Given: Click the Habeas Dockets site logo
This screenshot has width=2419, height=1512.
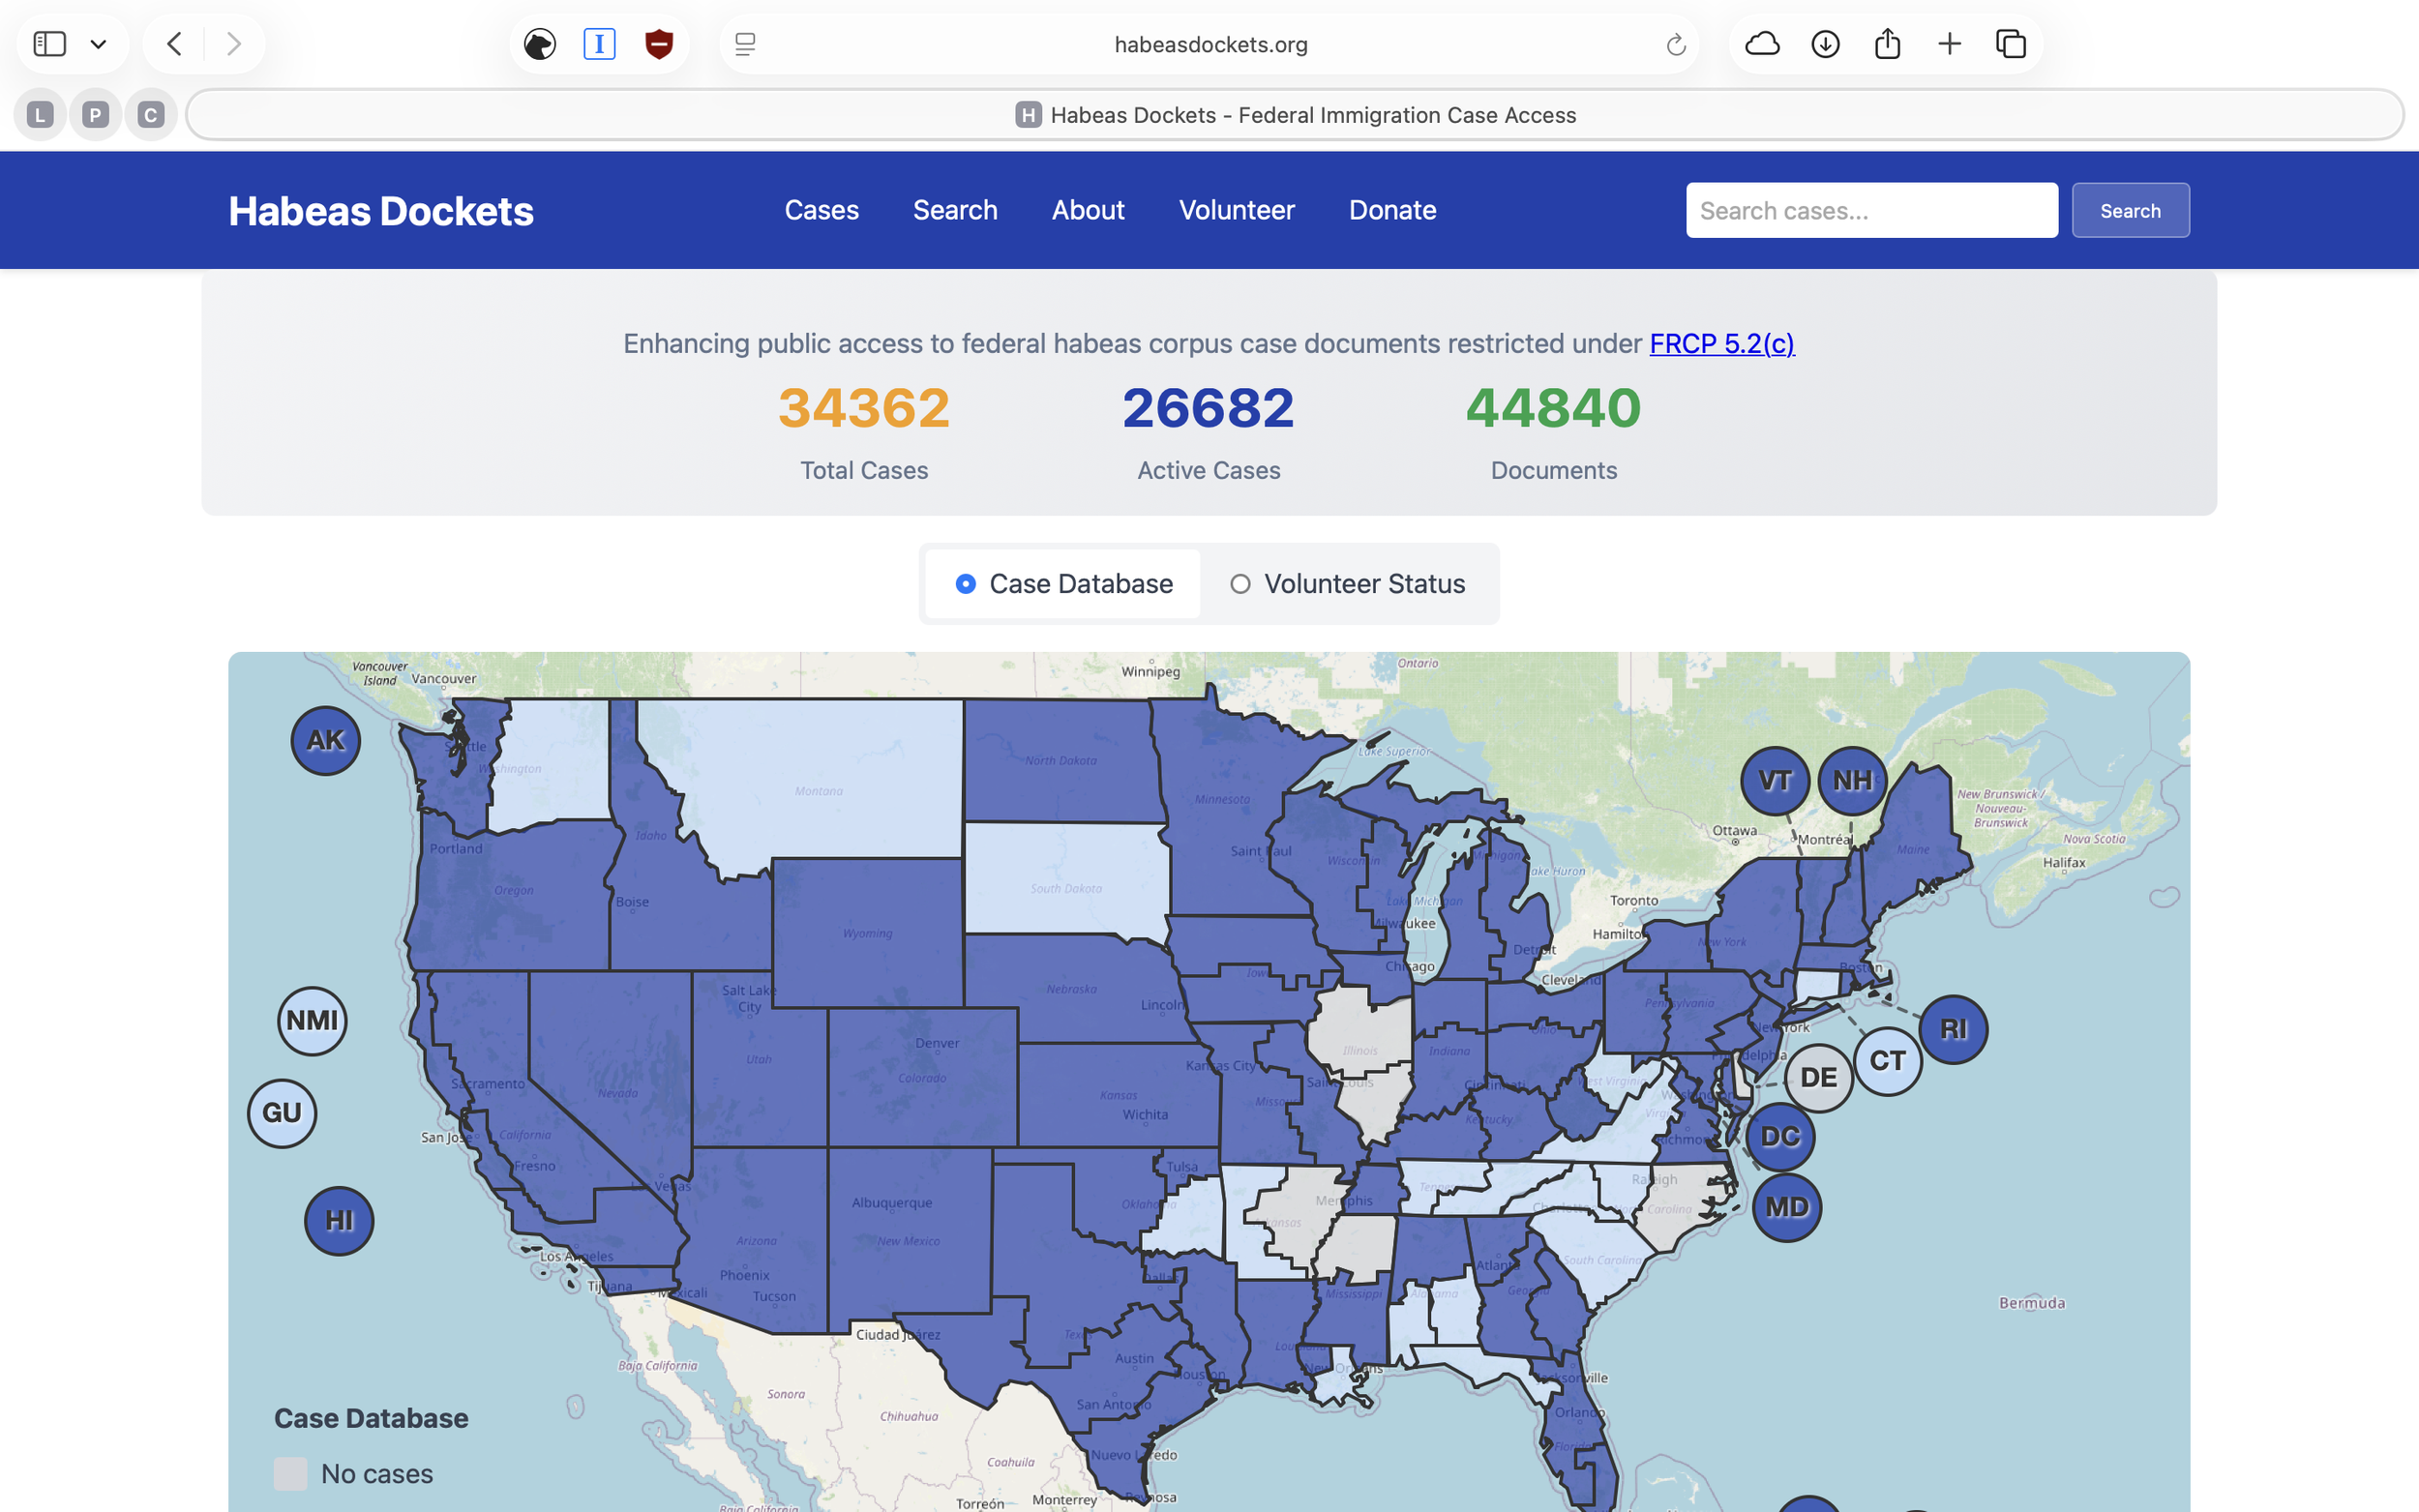Looking at the screenshot, I should pos(381,211).
